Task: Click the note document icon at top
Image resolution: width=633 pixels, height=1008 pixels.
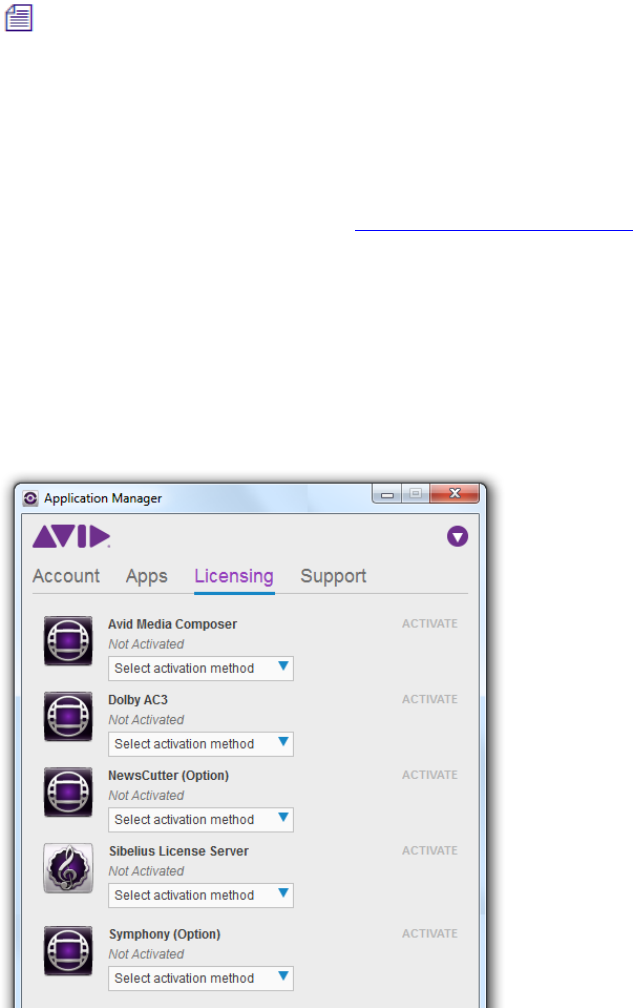Action: (19, 17)
